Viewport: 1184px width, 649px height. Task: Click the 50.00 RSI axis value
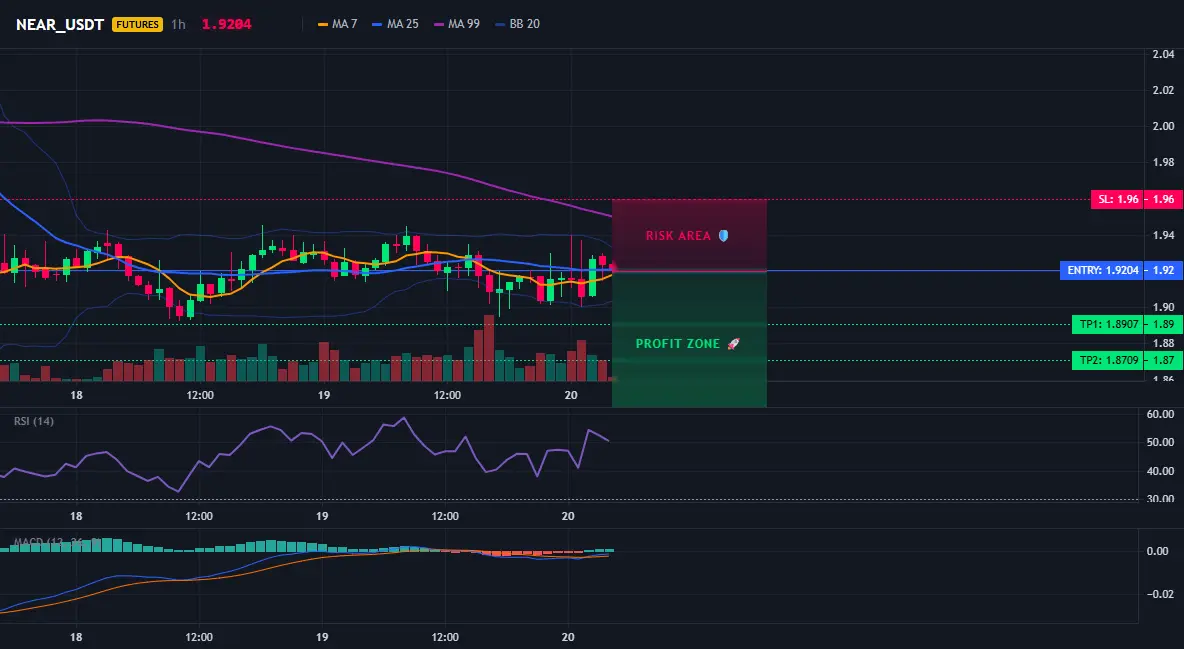(x=1161, y=442)
